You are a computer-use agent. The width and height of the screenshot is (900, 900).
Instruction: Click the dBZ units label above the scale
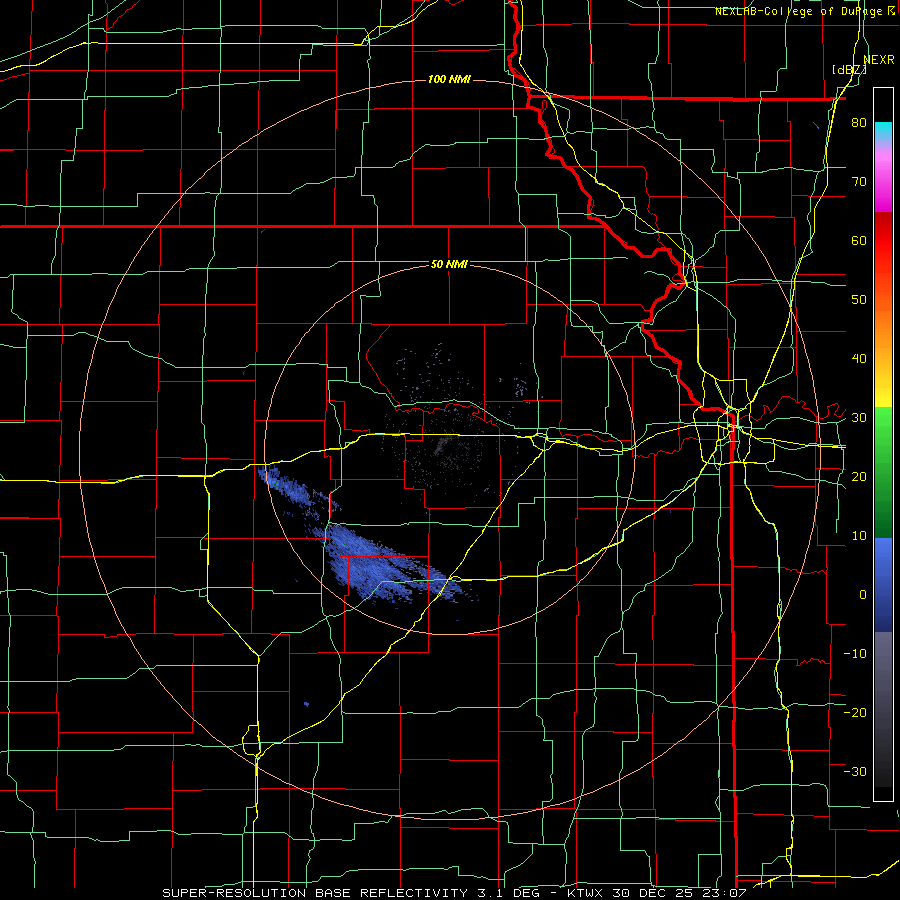tap(849, 70)
